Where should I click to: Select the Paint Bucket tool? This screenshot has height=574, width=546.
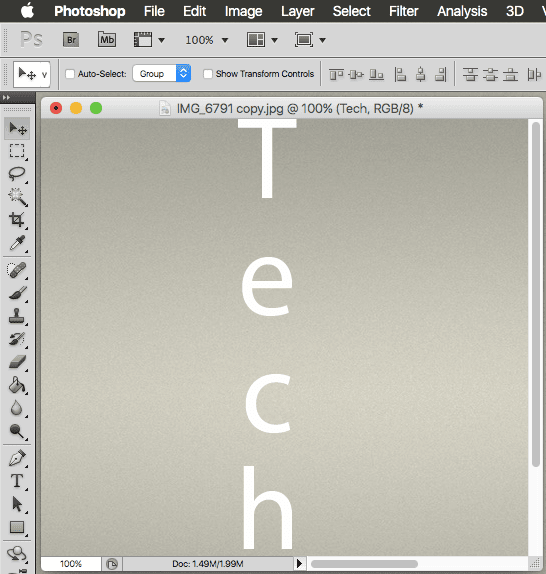[17, 385]
